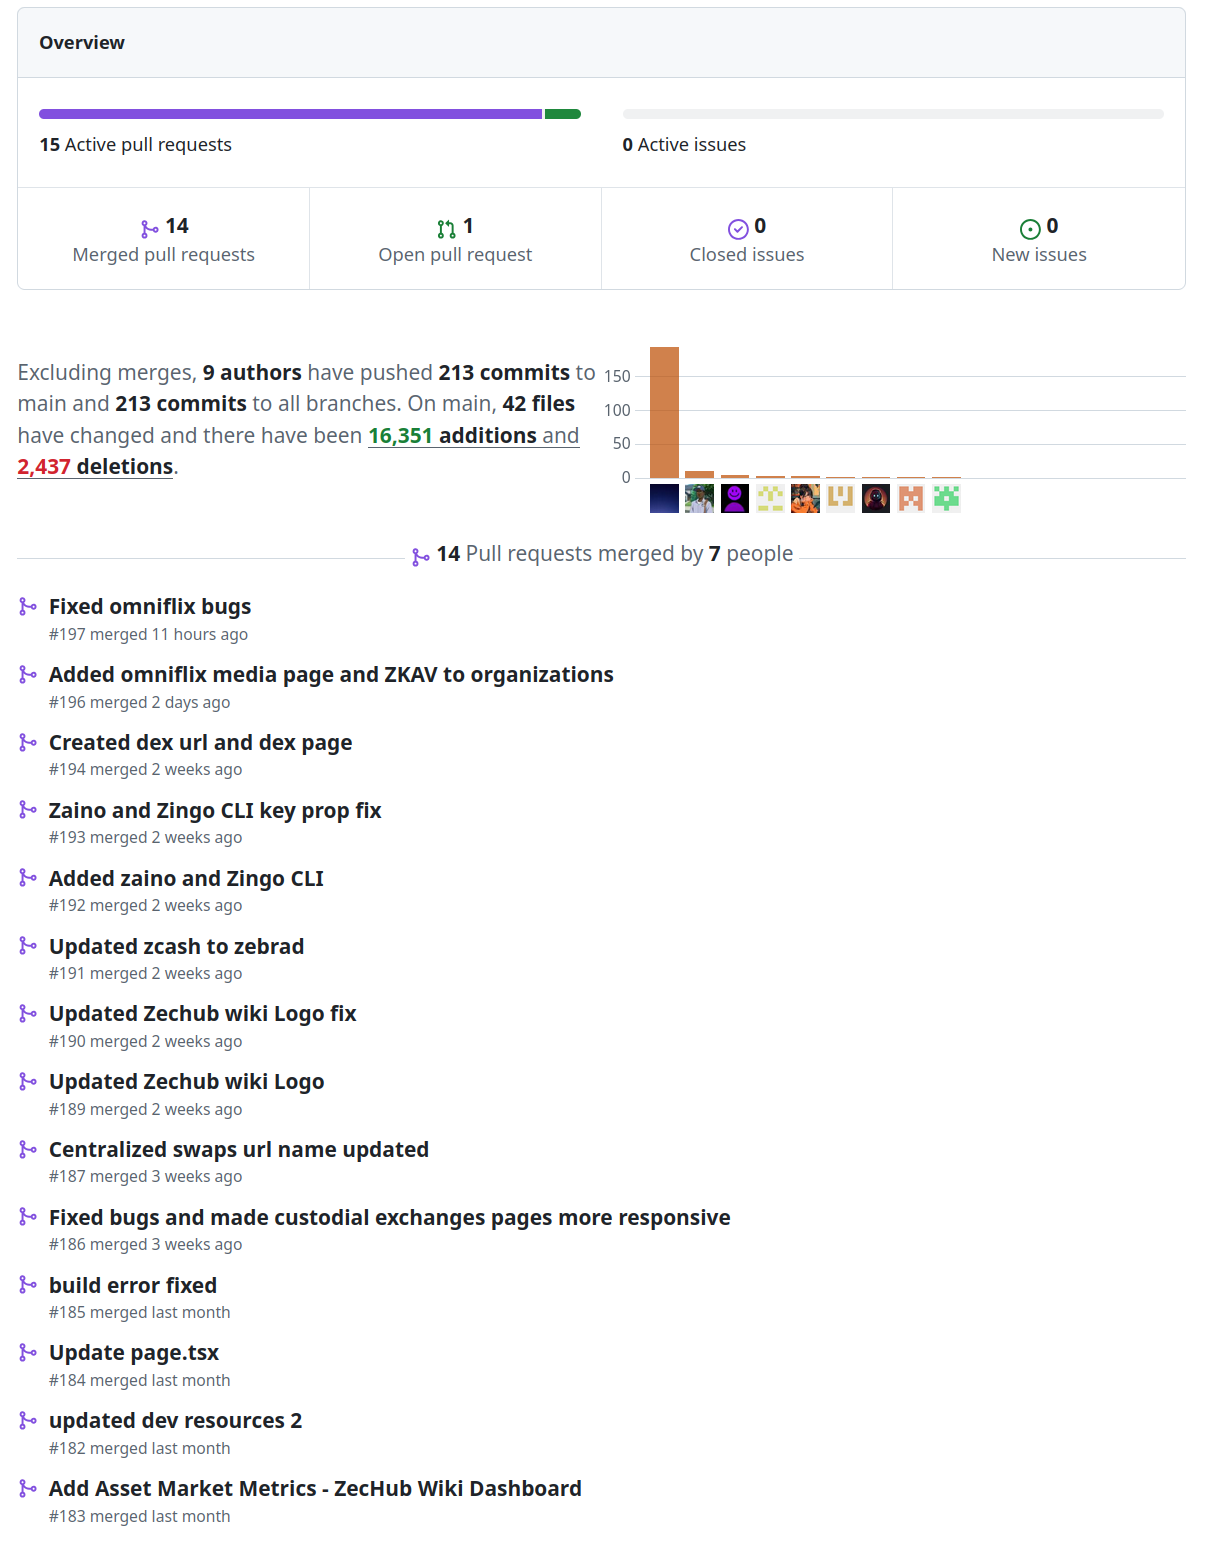The width and height of the screenshot is (1206, 1555).
Task: Click the purple smiley contributor avatar
Action: pyautogui.click(x=735, y=498)
